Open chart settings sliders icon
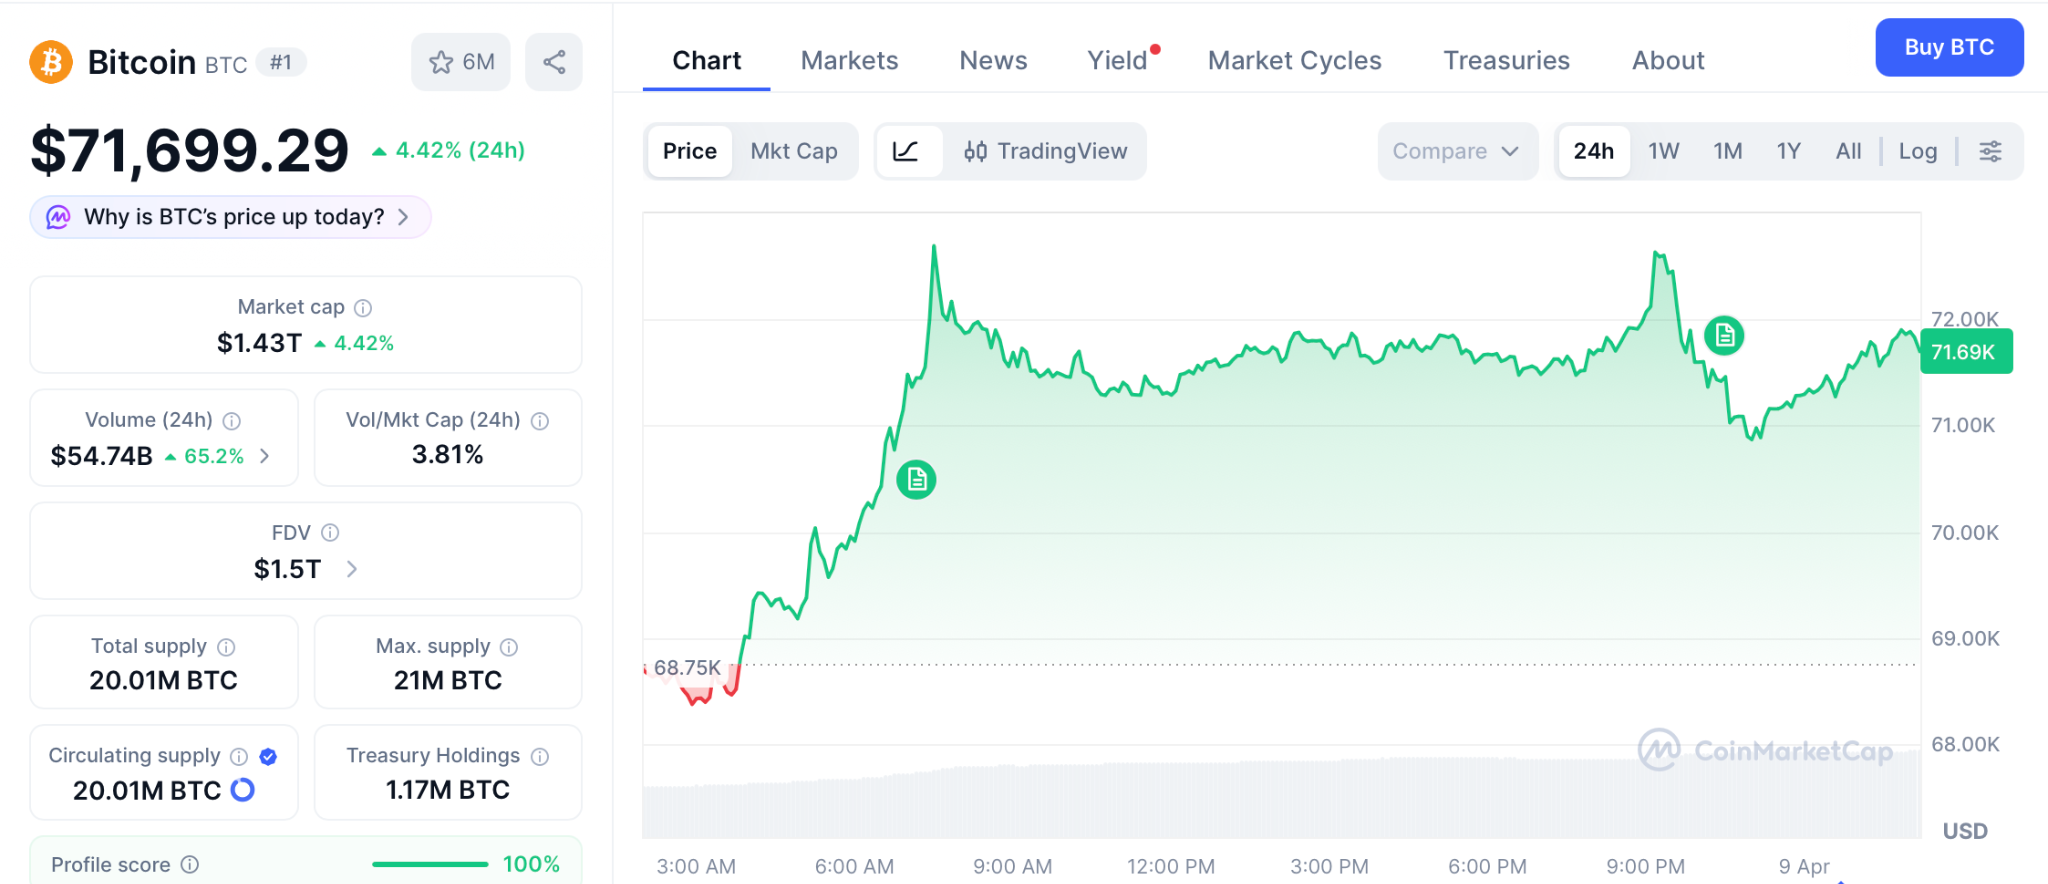 tap(1990, 152)
